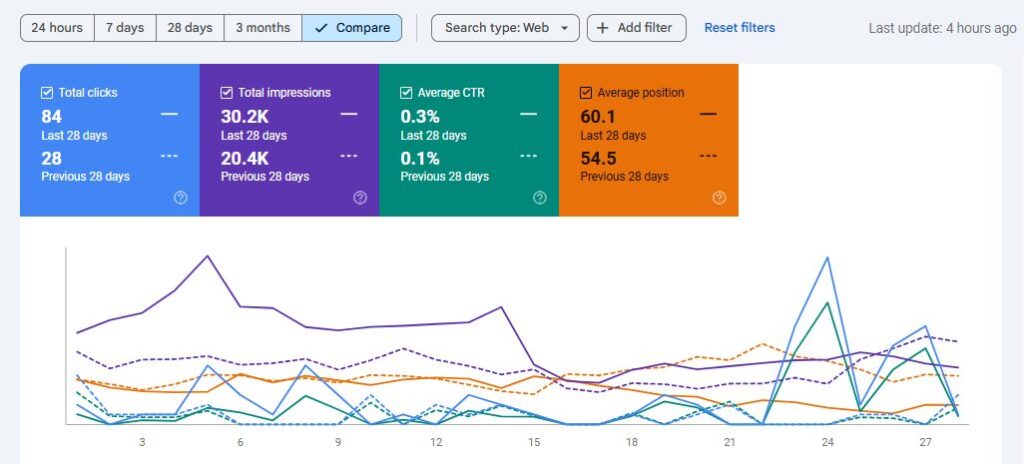
Task: Disable the Average CTR checkbox
Action: click(407, 93)
